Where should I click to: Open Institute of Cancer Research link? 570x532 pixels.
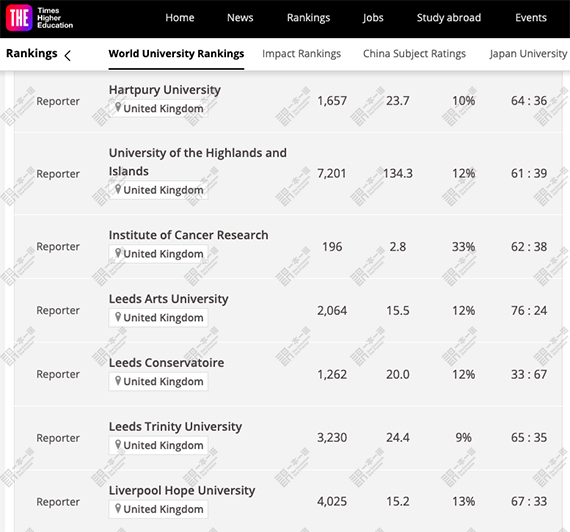[x=188, y=235]
